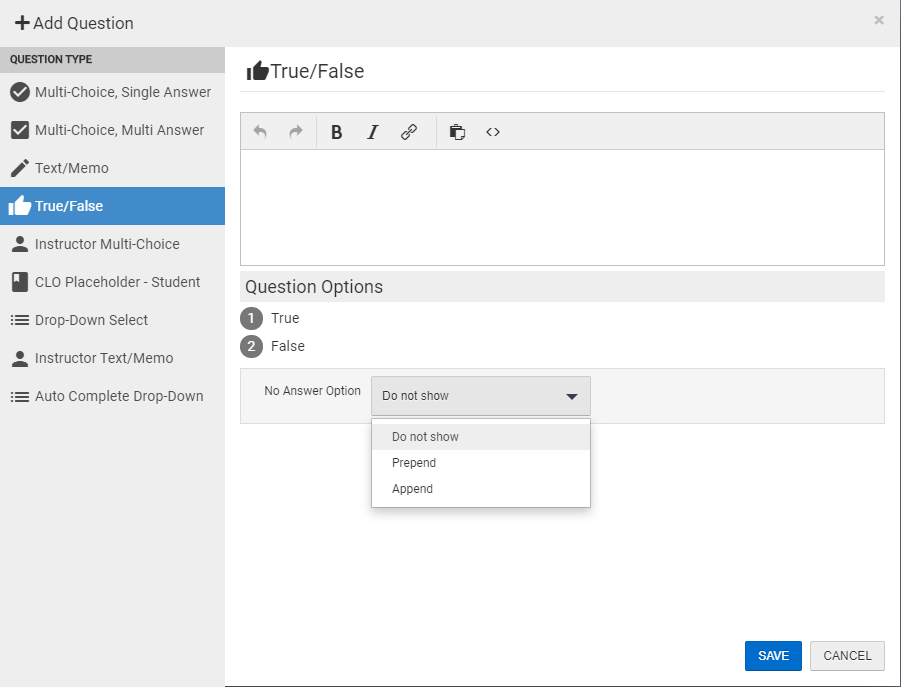Click the plus icon beside Add Question
This screenshot has height=687, width=901.
[x=22, y=23]
